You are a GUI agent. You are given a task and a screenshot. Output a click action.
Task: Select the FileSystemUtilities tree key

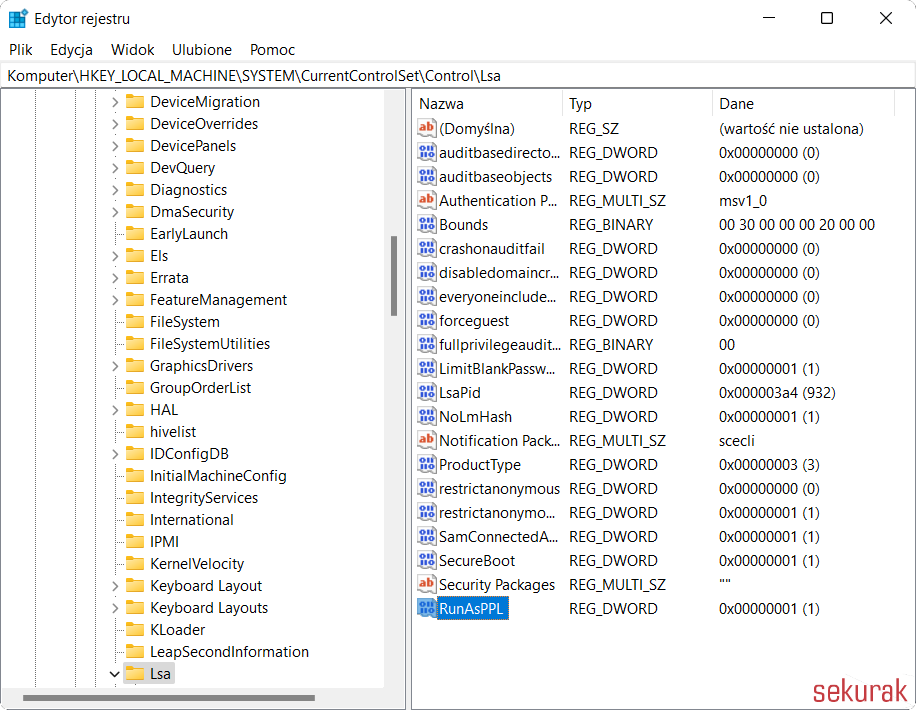click(x=210, y=344)
